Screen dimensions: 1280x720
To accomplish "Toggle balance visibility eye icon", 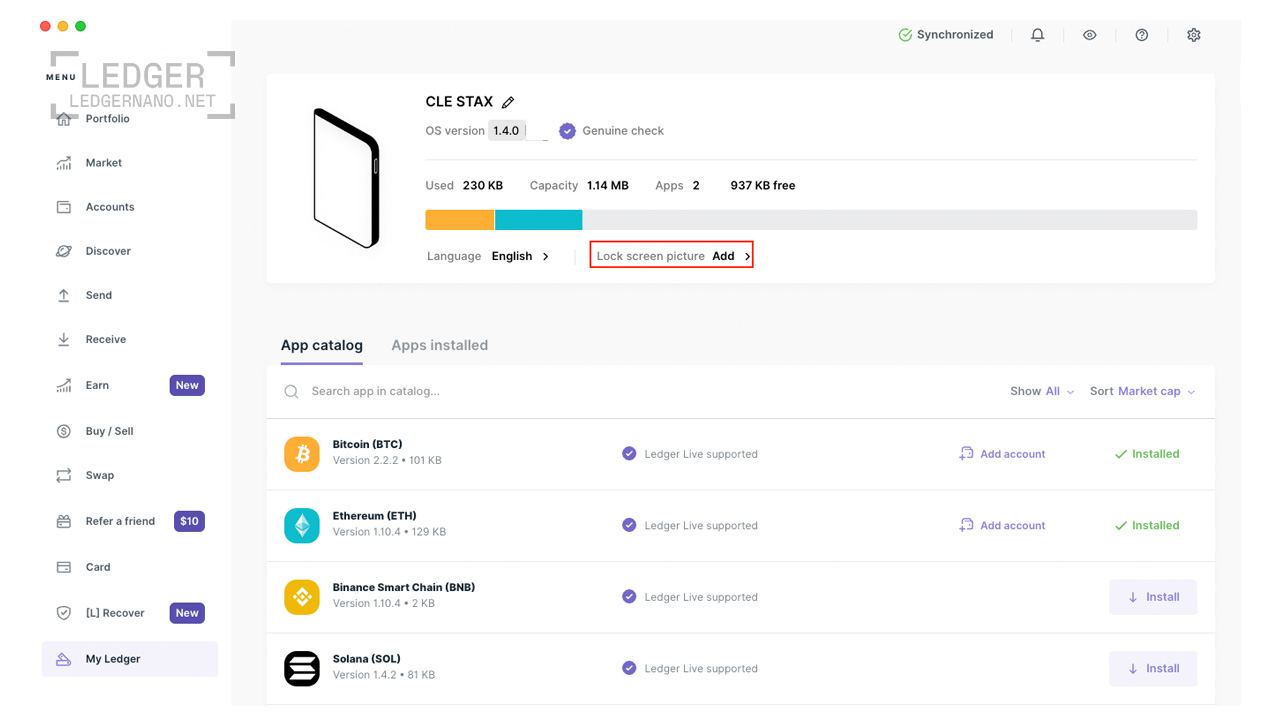I will pos(1090,35).
